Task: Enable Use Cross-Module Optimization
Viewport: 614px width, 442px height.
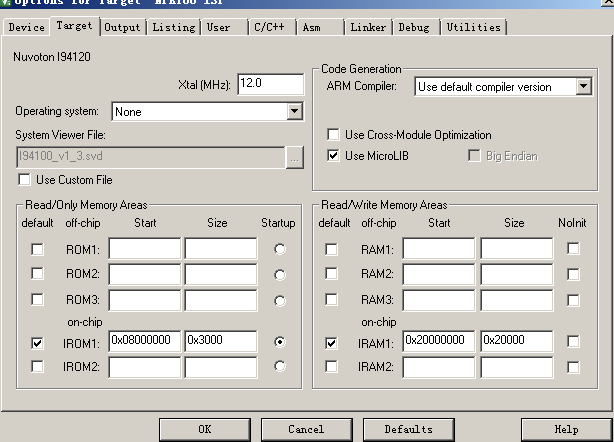Action: [333, 135]
